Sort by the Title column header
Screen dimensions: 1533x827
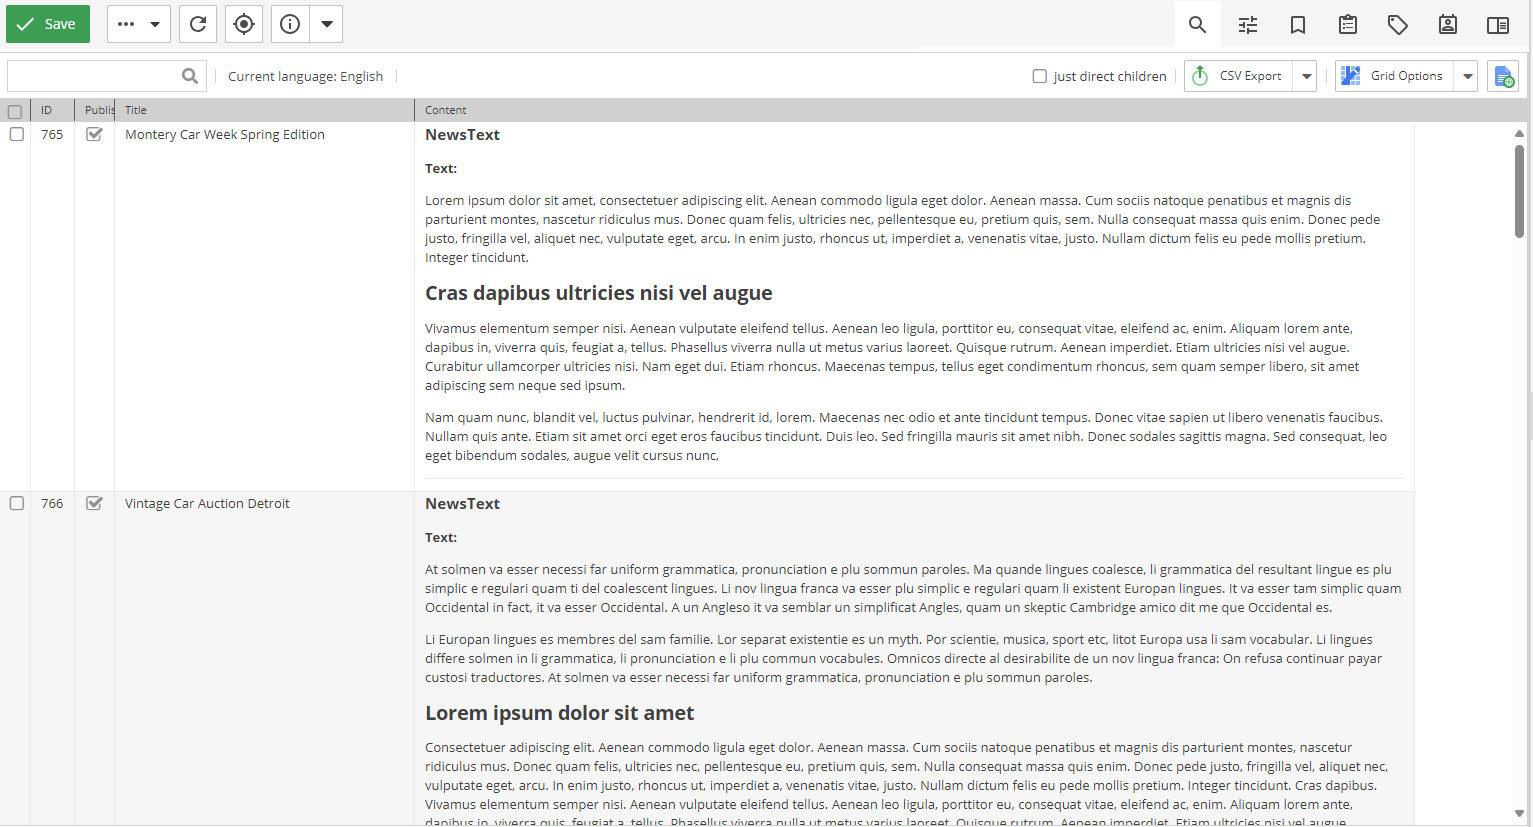point(135,110)
